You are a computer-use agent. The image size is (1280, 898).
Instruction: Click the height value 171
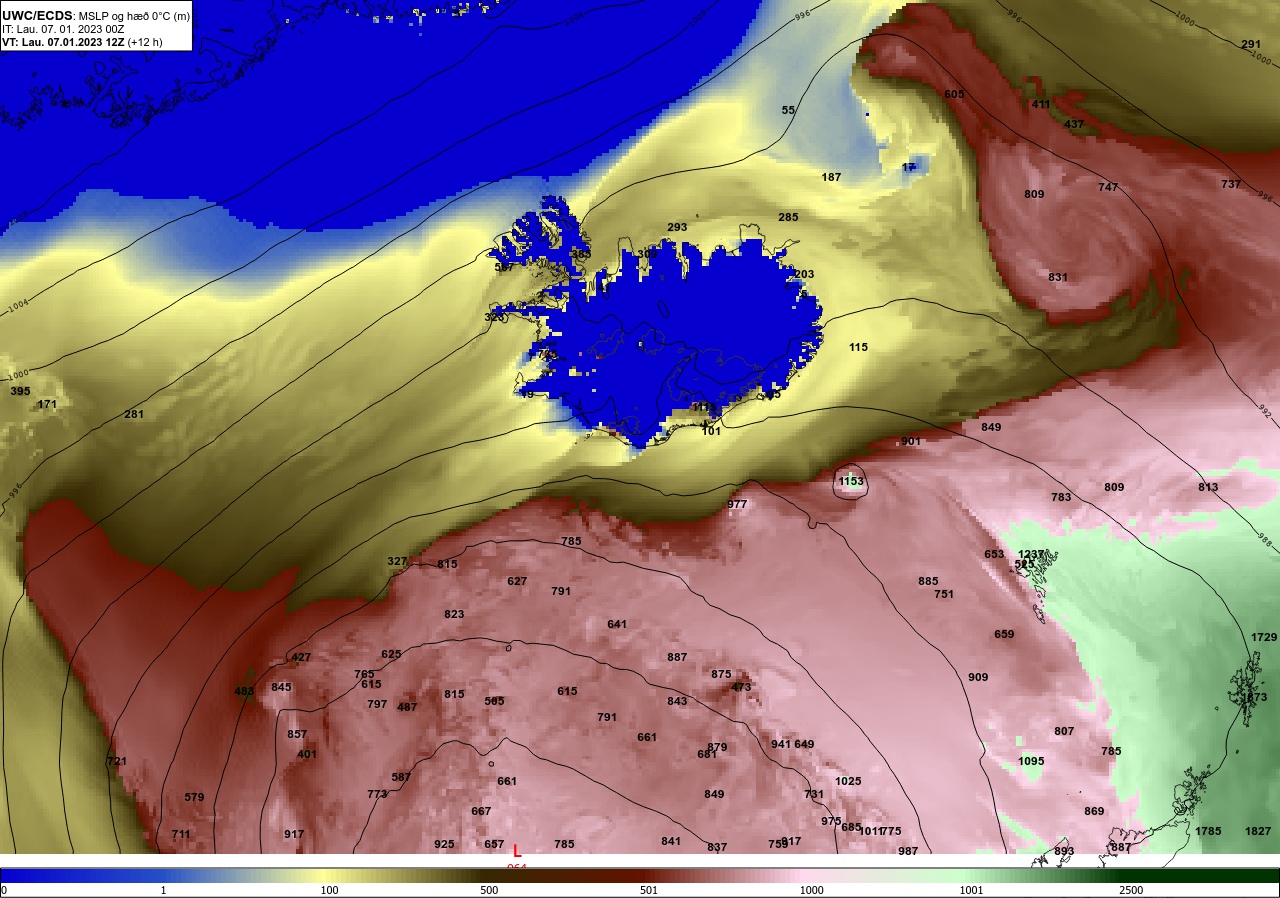[x=47, y=404]
